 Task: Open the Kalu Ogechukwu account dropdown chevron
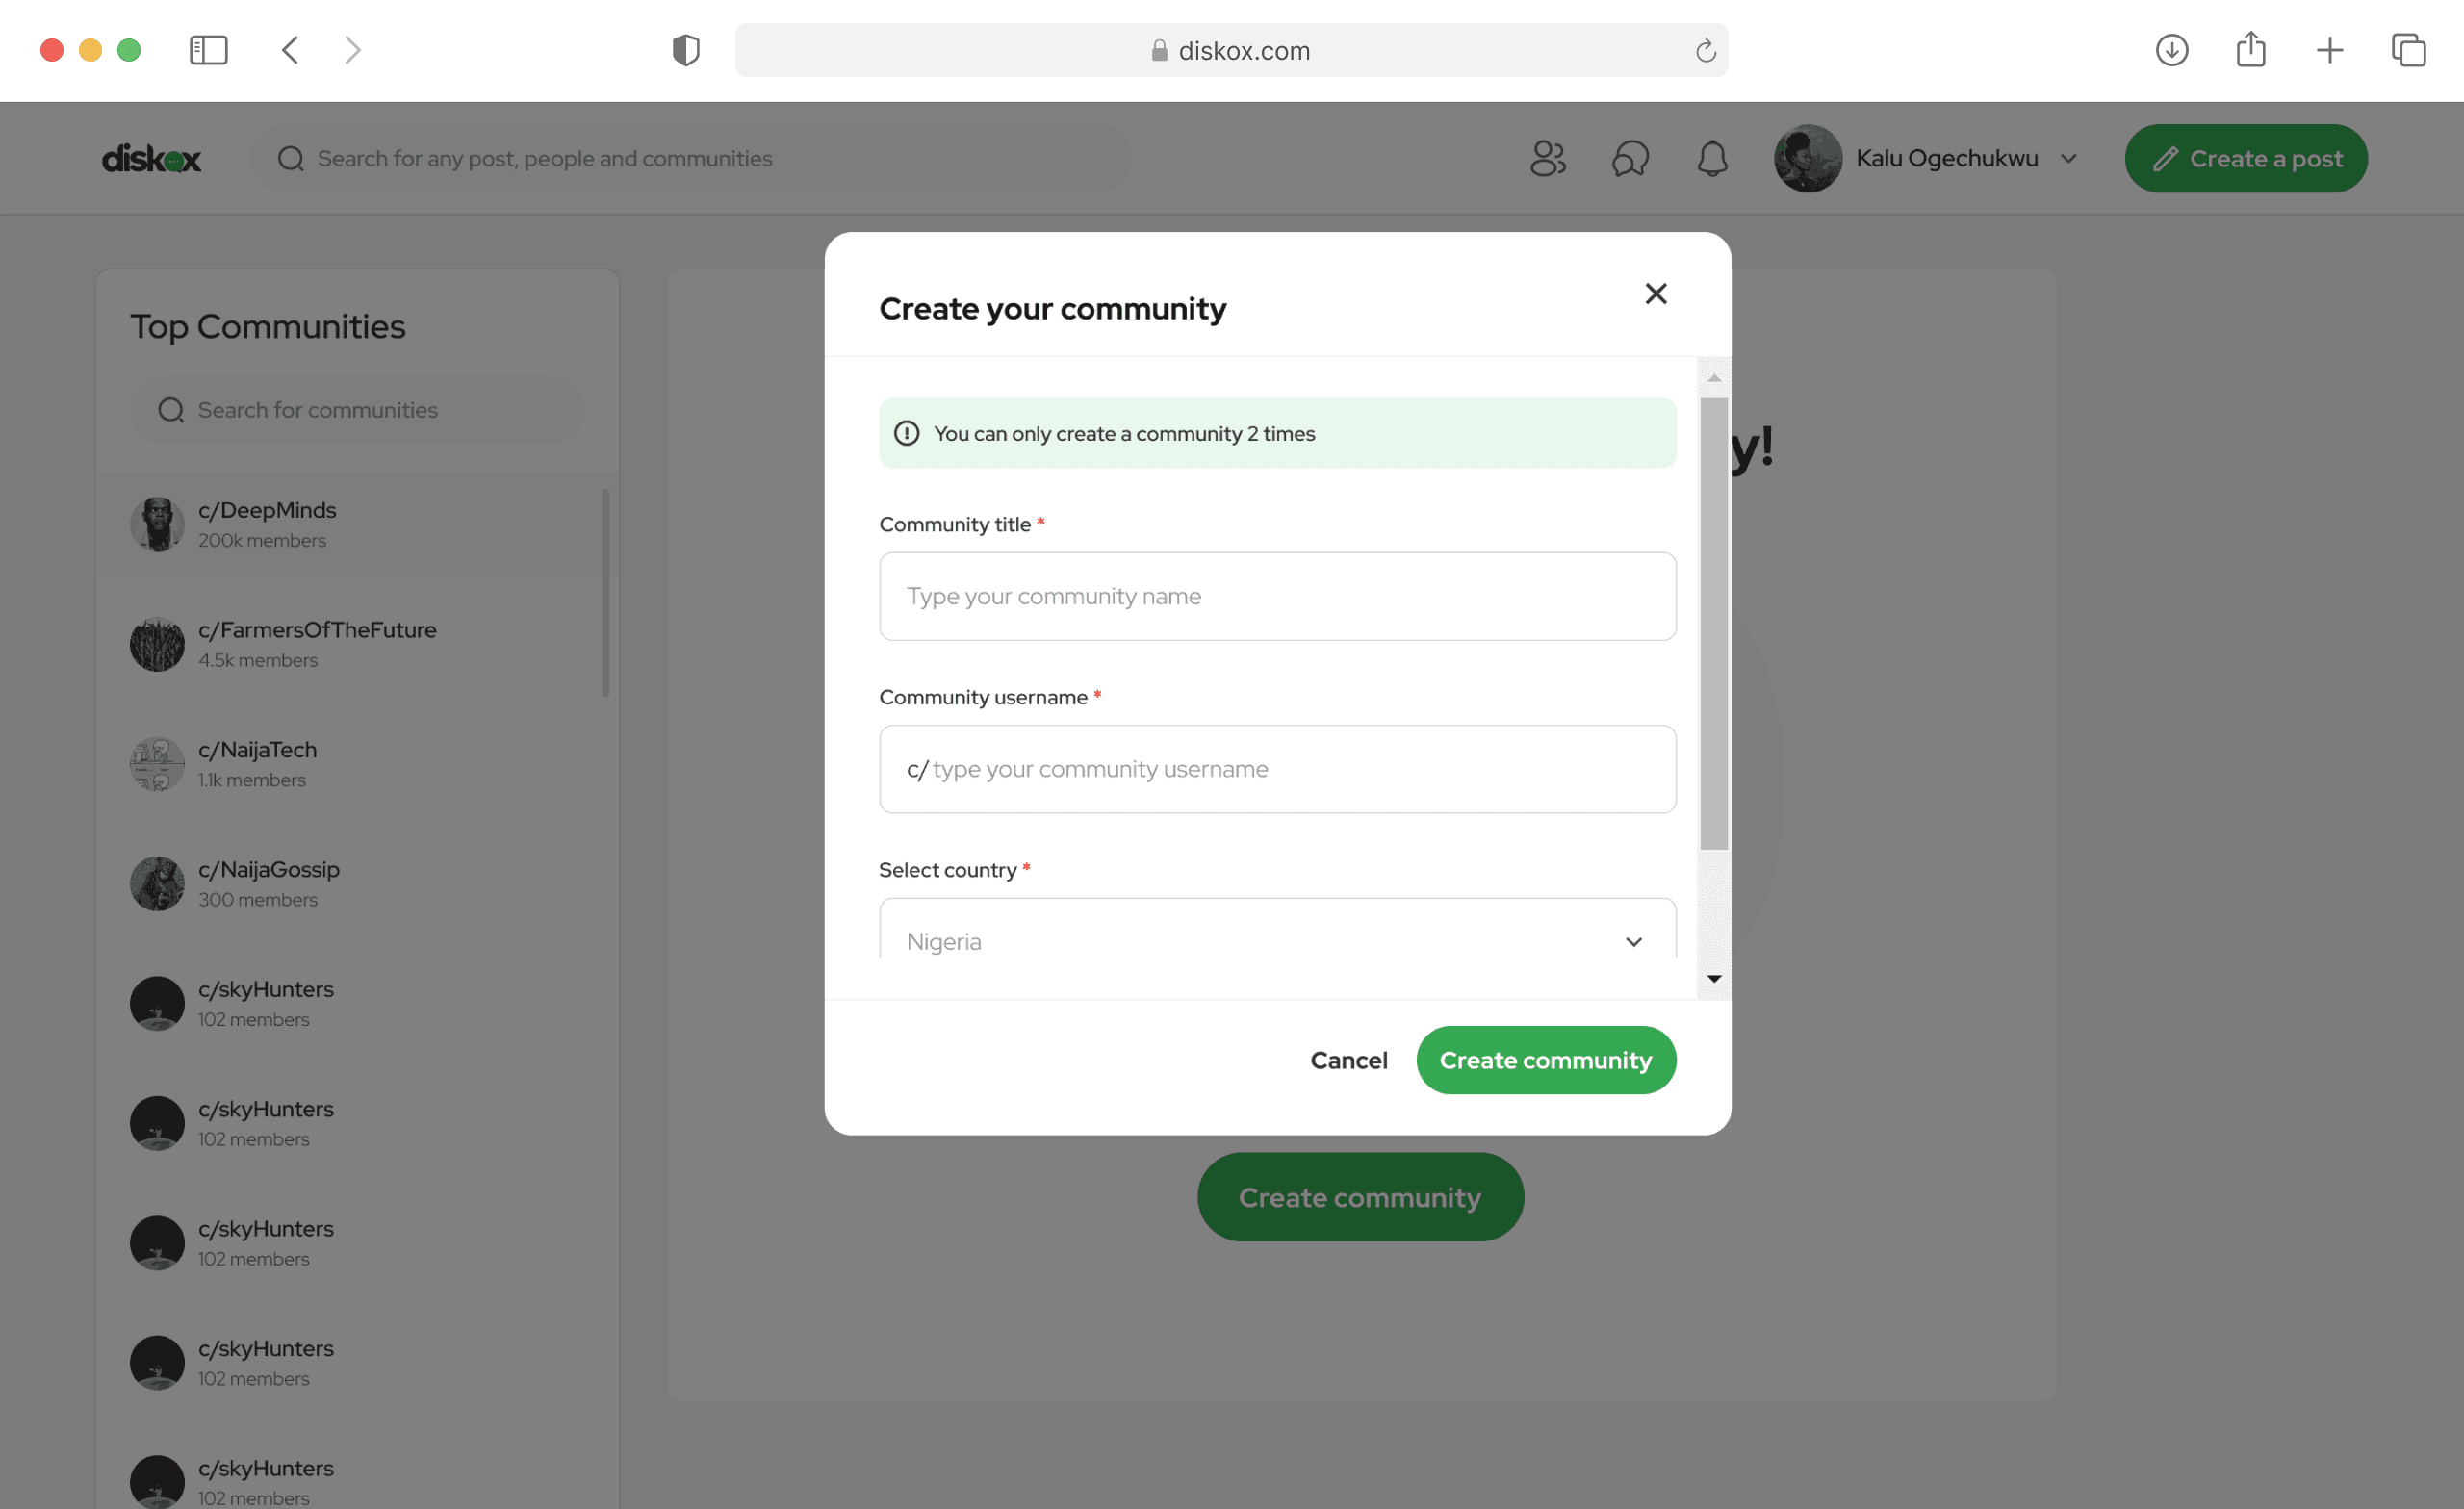(2069, 159)
